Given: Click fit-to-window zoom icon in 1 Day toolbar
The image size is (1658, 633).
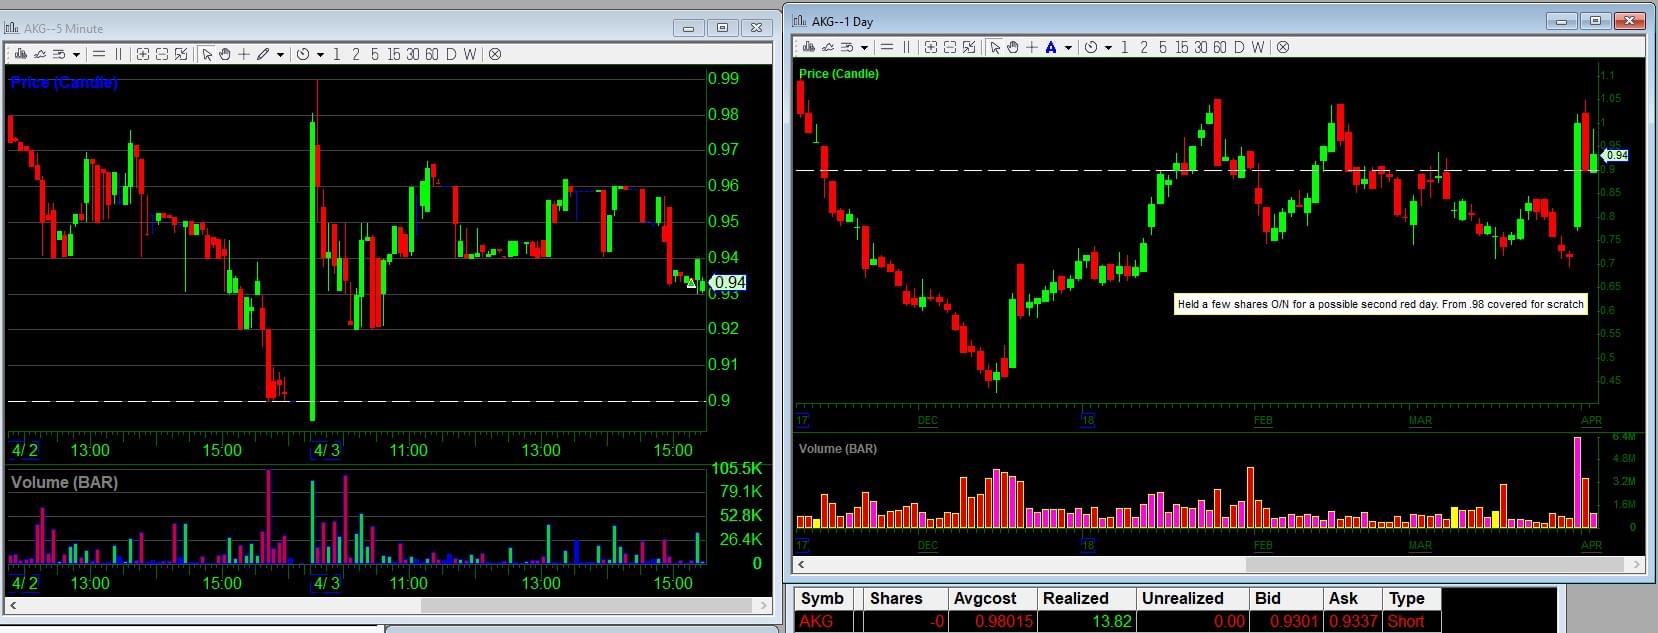Looking at the screenshot, I should pyautogui.click(x=969, y=47).
